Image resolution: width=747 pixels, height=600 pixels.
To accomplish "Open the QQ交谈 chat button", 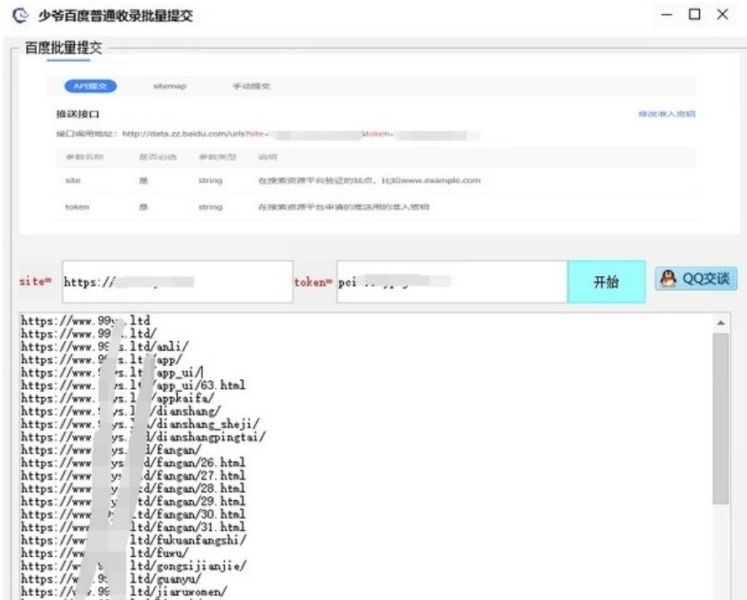I will coord(696,278).
